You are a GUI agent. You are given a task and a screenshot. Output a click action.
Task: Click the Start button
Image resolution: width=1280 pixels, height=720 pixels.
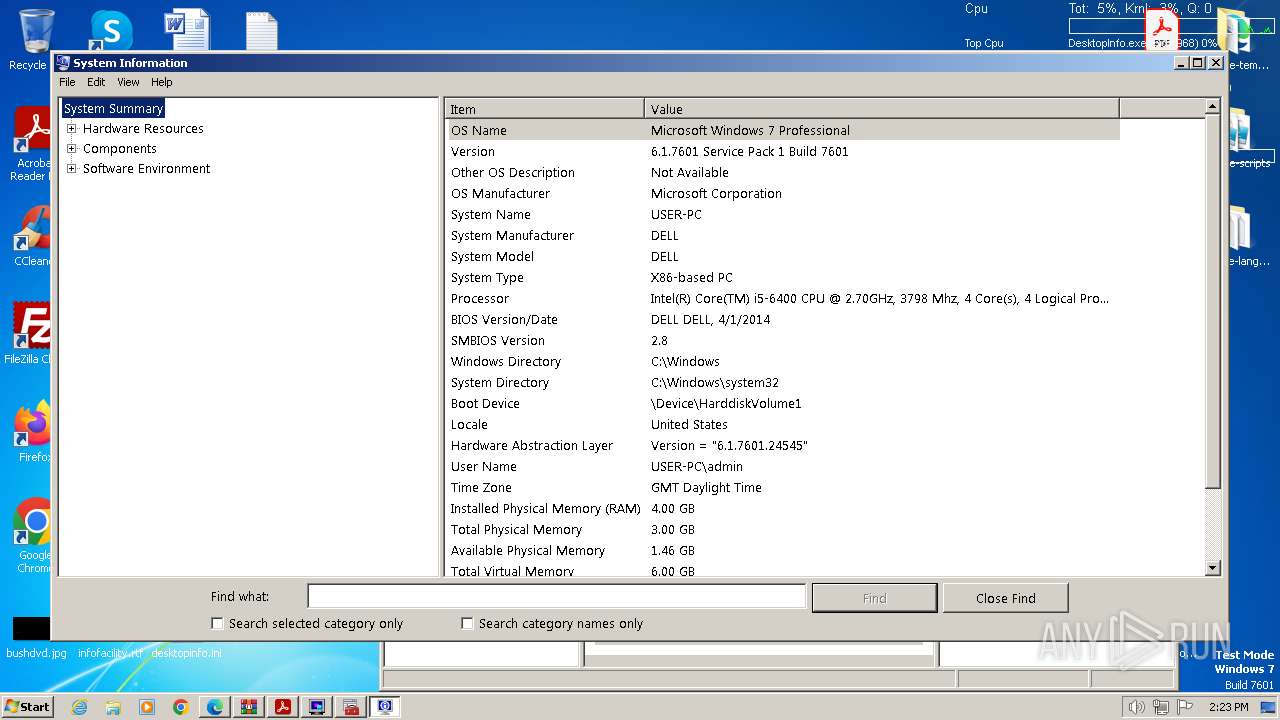[27, 707]
